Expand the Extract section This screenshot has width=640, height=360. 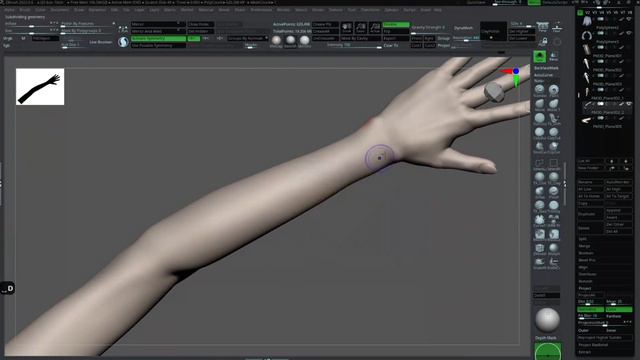[584, 352]
